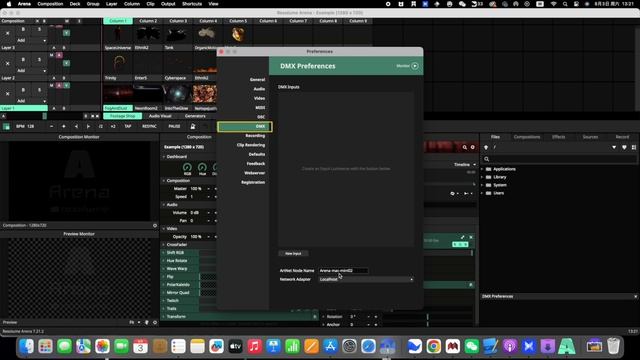Click the files browser up/home icon

[x=486, y=147]
